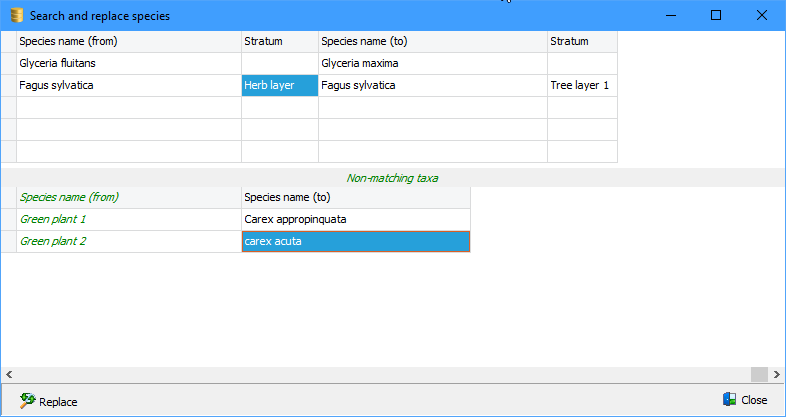Screen dimensions: 786x417
Task: Click the empty Stratum cell beside Glyceria fluitans
Action: (279, 64)
